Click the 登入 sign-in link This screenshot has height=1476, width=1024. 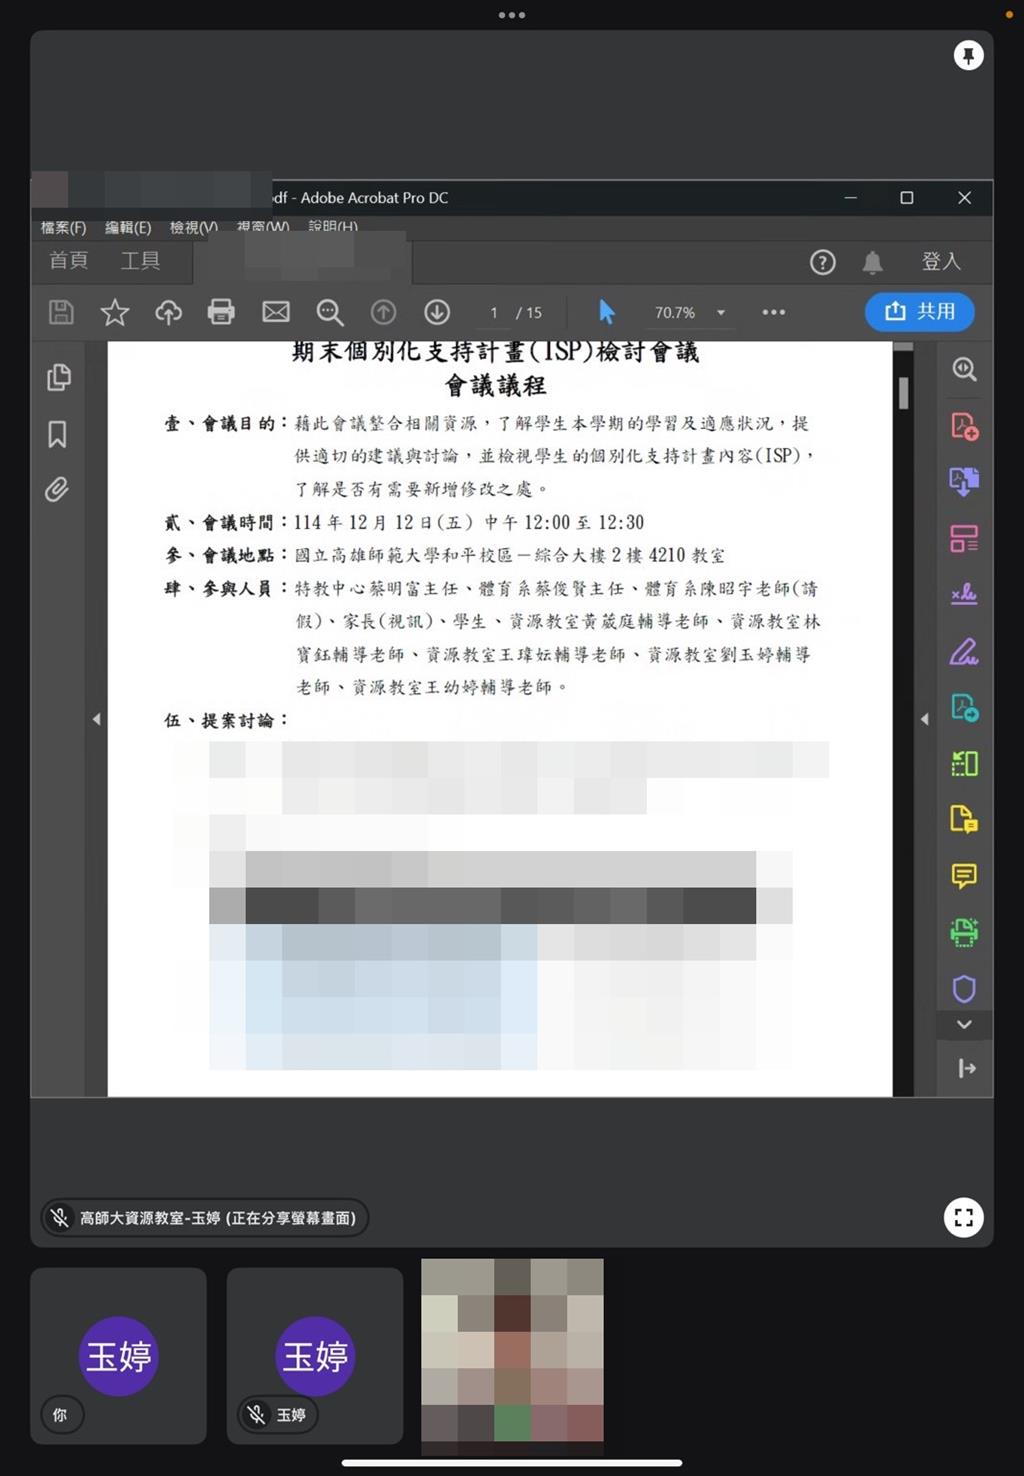[x=940, y=262]
